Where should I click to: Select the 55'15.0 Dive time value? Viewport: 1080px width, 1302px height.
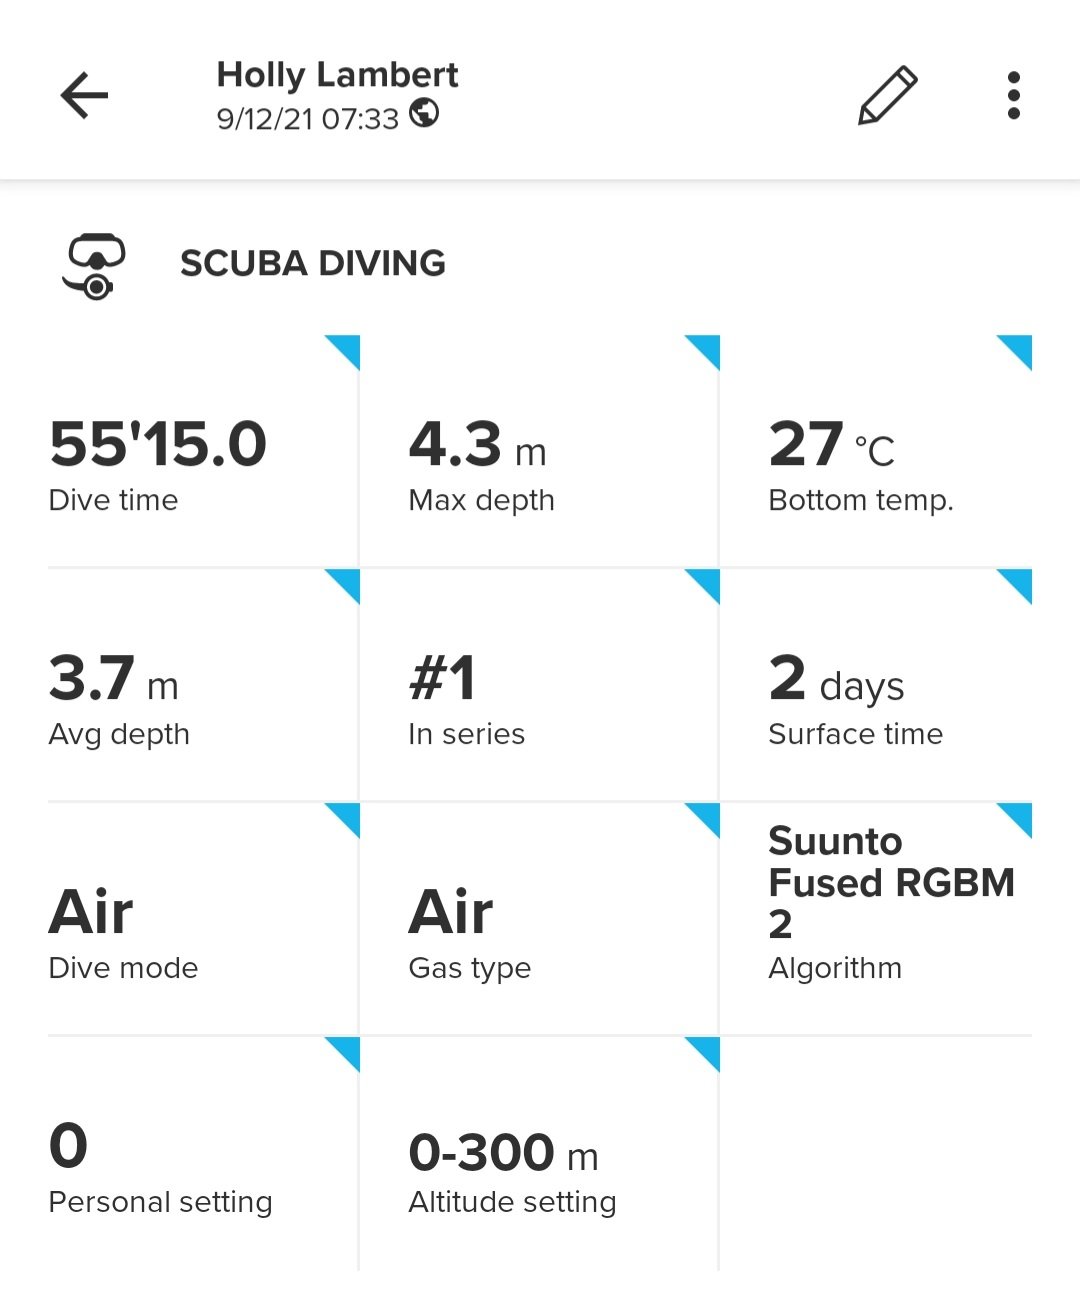158,444
